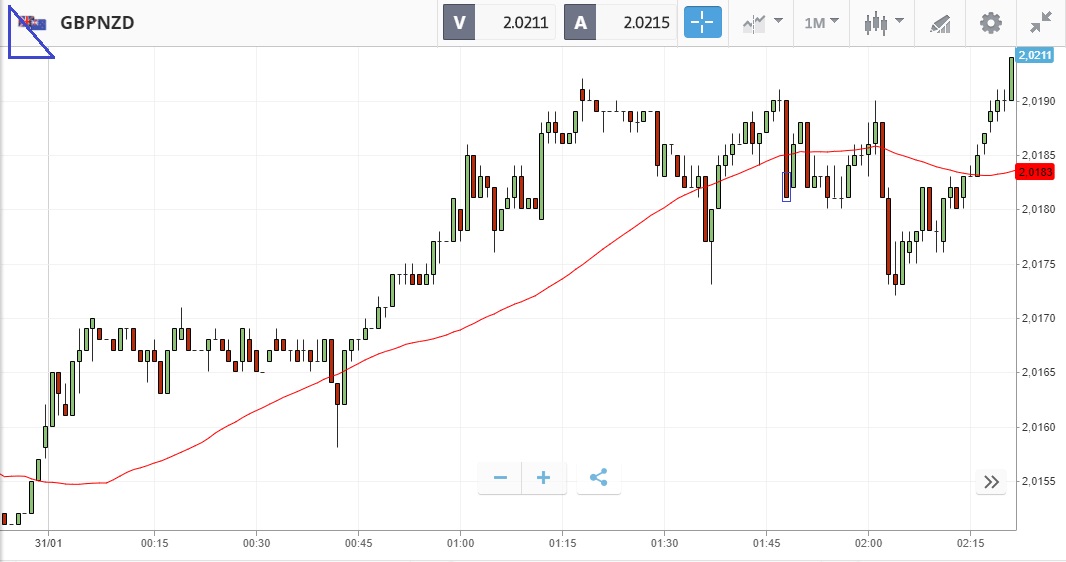
Task: Open the compare instruments dropdown
Action: [762, 22]
